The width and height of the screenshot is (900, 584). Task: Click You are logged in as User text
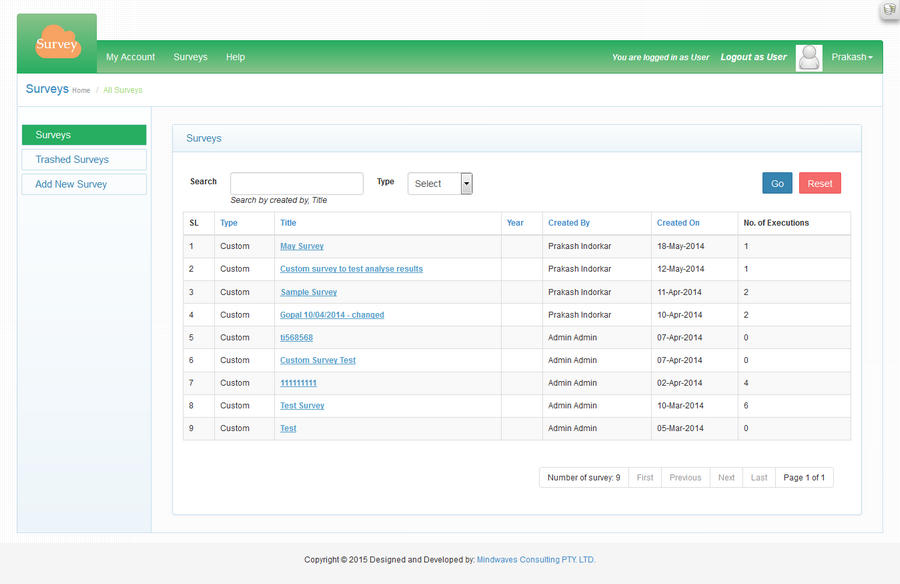point(660,57)
